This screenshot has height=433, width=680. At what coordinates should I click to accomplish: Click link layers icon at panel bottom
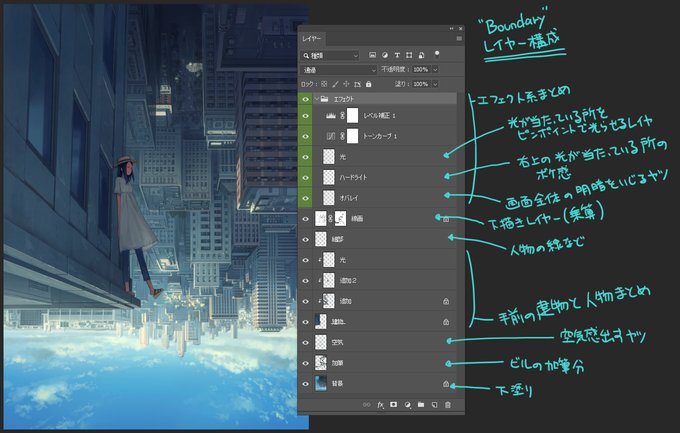(366, 405)
